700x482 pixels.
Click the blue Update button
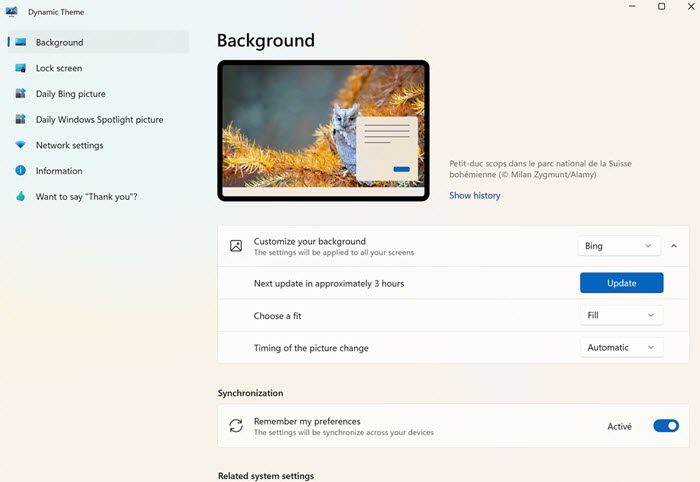621,283
